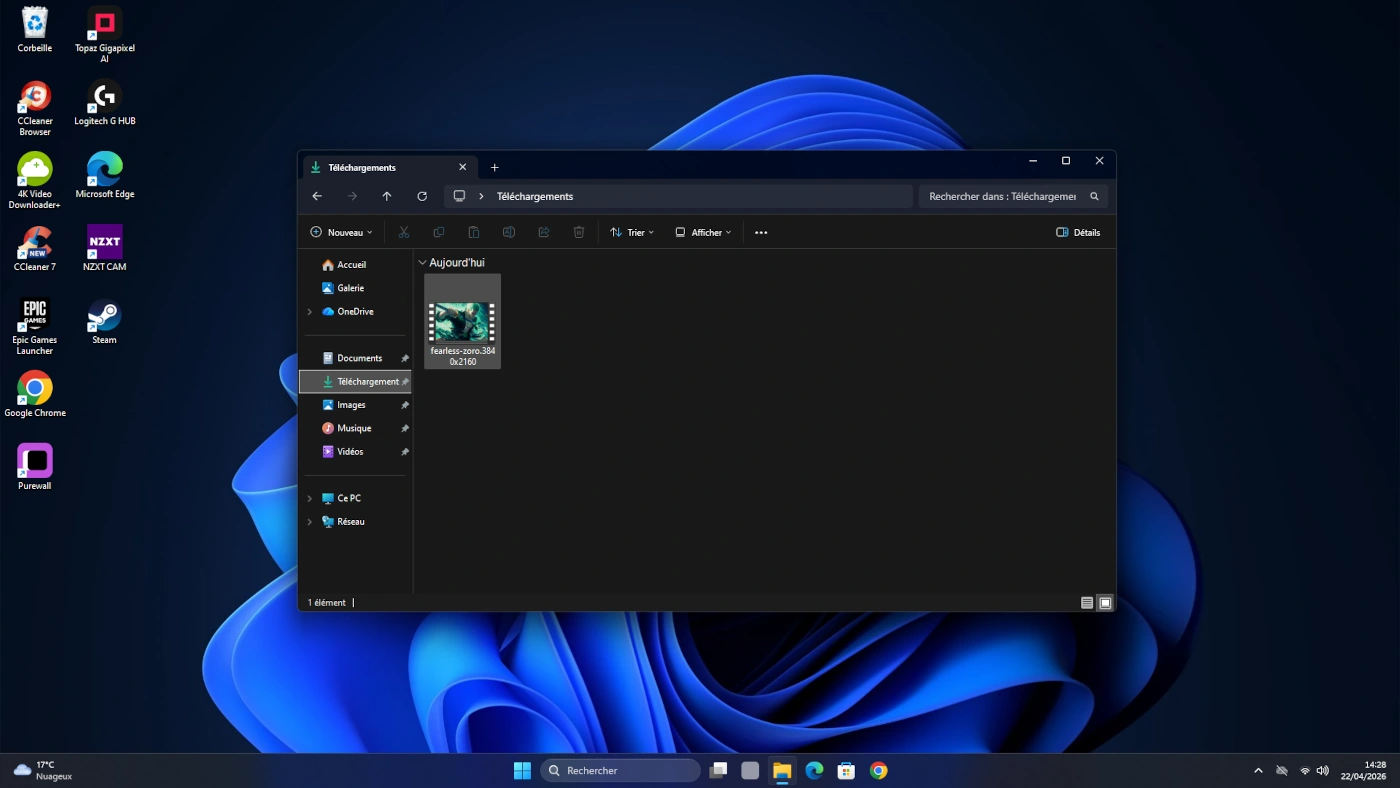The height and width of the screenshot is (788, 1400).
Task: Open Logitech G HUB desktop icon
Action: (104, 103)
